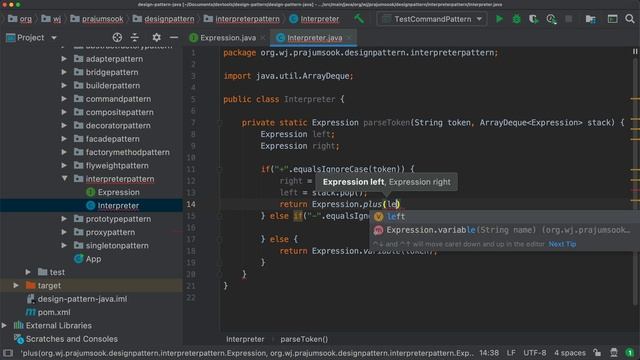Click the inspections hector icon in status bar

pyautogui.click(x=614, y=353)
